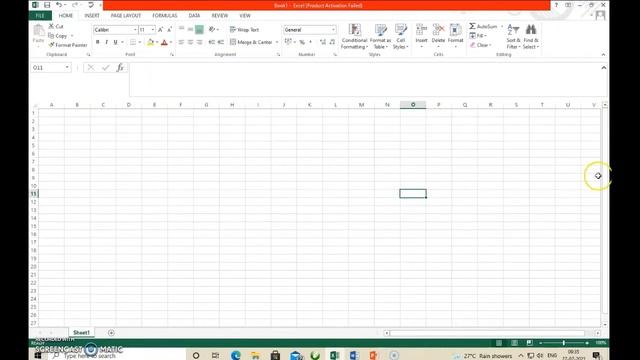Click the Copy command
Image resolution: width=640 pixels, height=360 pixels.
[58, 36]
